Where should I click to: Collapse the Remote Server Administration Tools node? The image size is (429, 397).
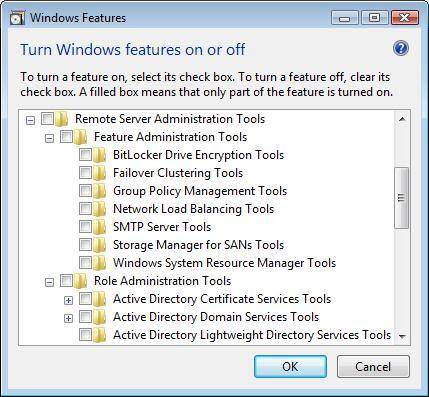click(30, 120)
